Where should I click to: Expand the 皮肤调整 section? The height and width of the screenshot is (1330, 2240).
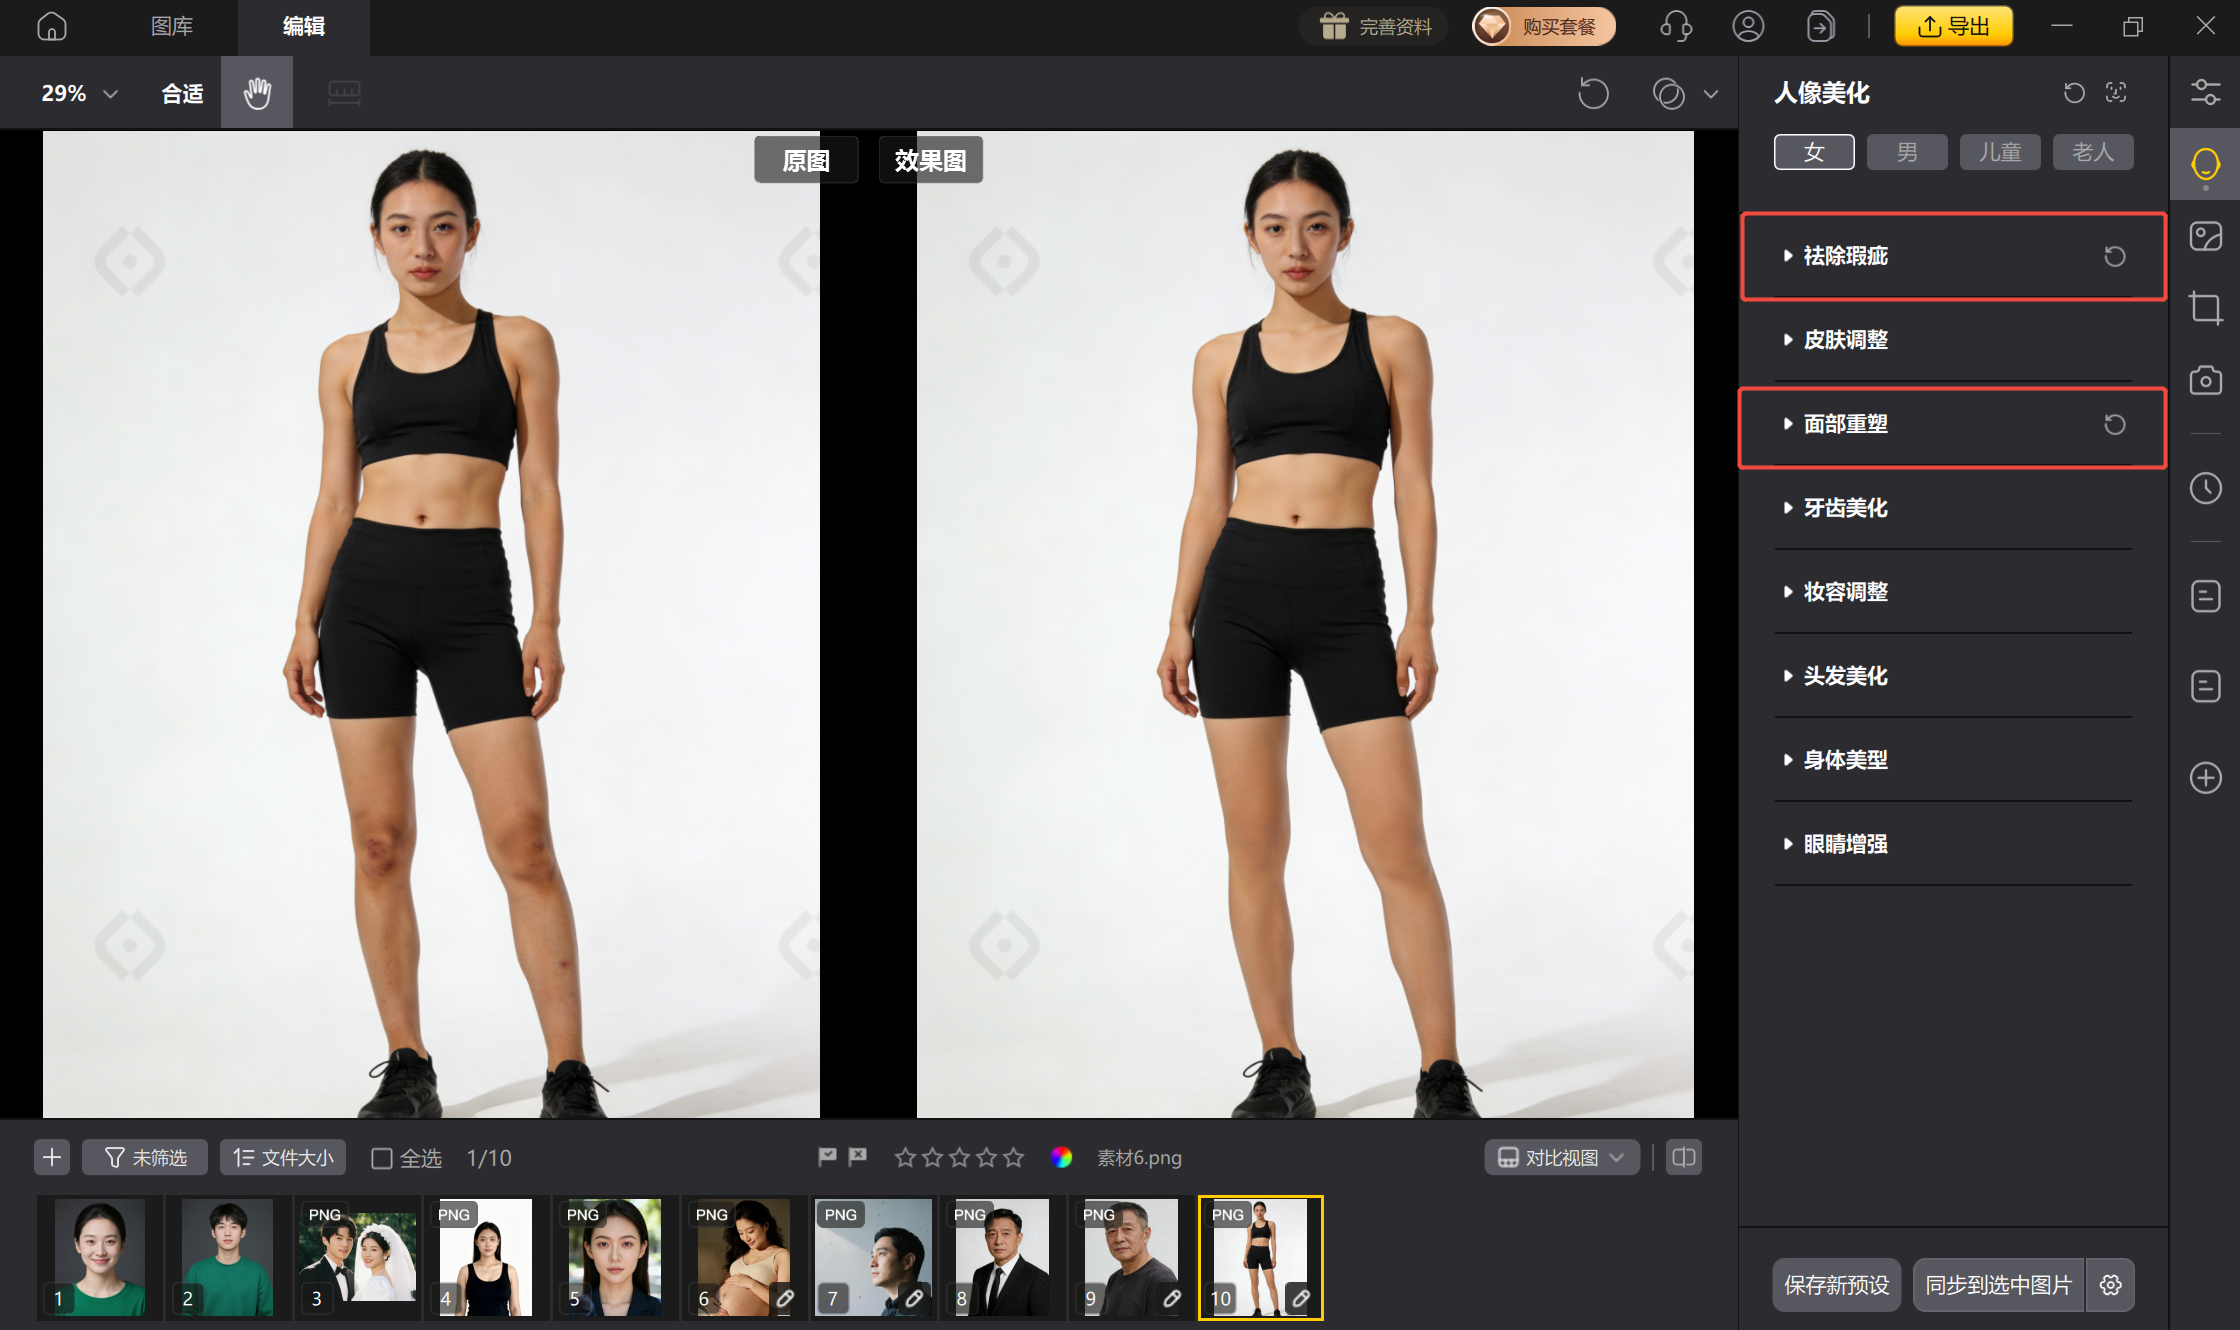pos(1845,340)
